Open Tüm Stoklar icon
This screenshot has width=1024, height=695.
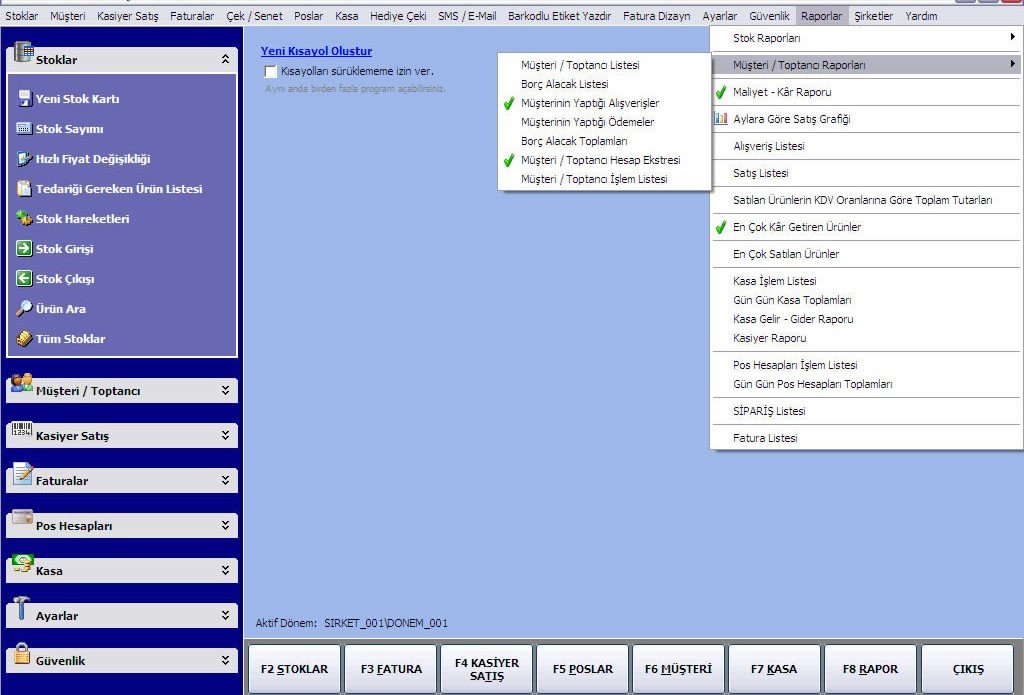click(x=25, y=339)
